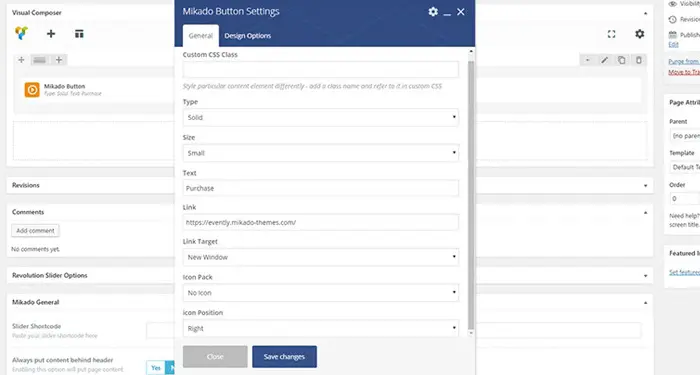
Task: Edit row using the pencil icon
Action: pyautogui.click(x=604, y=60)
